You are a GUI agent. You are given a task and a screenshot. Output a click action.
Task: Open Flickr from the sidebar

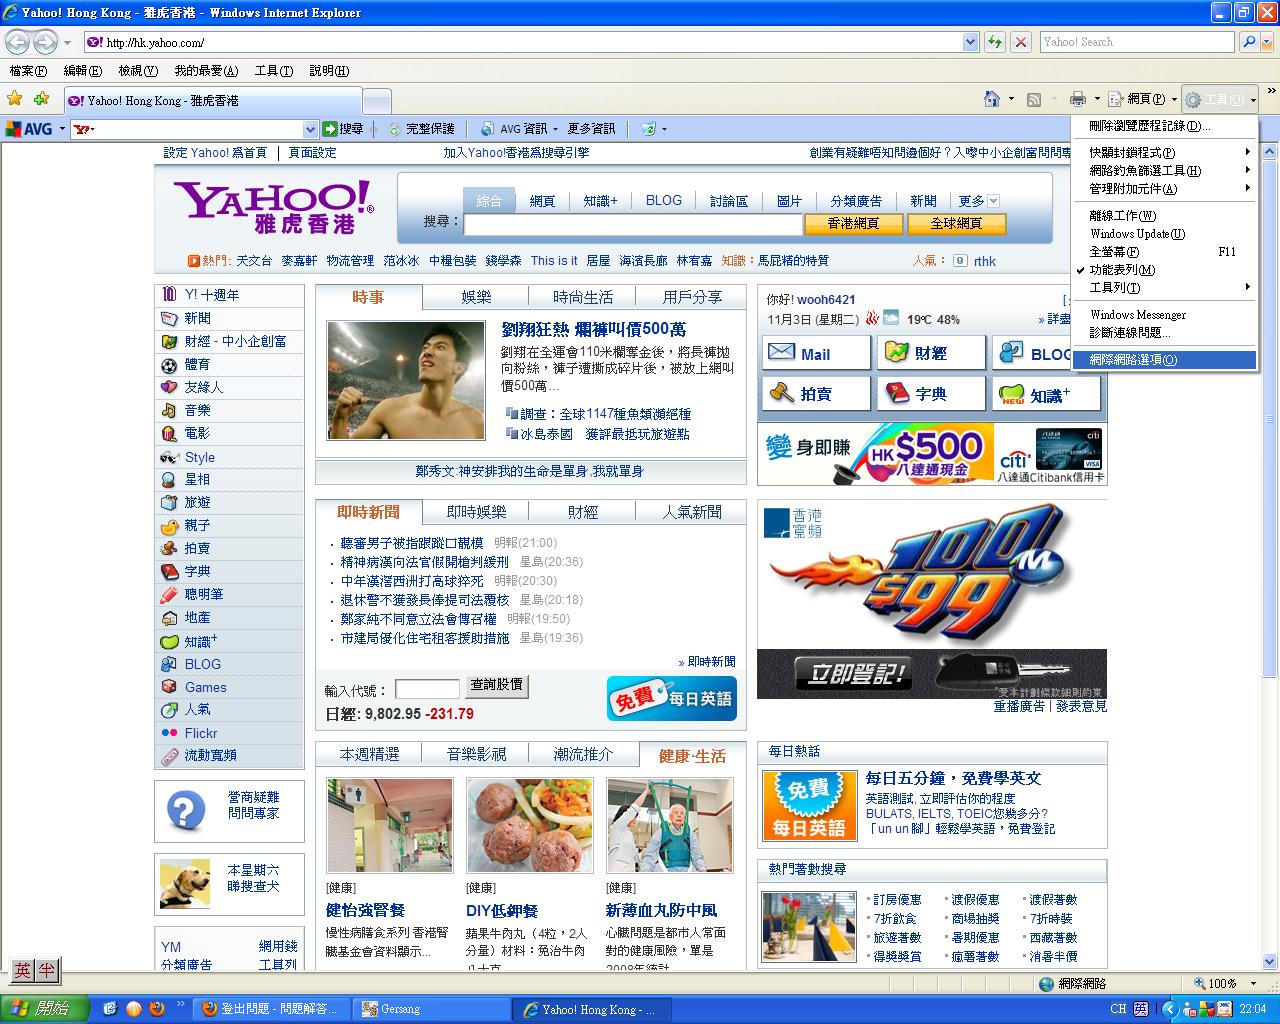click(x=201, y=733)
